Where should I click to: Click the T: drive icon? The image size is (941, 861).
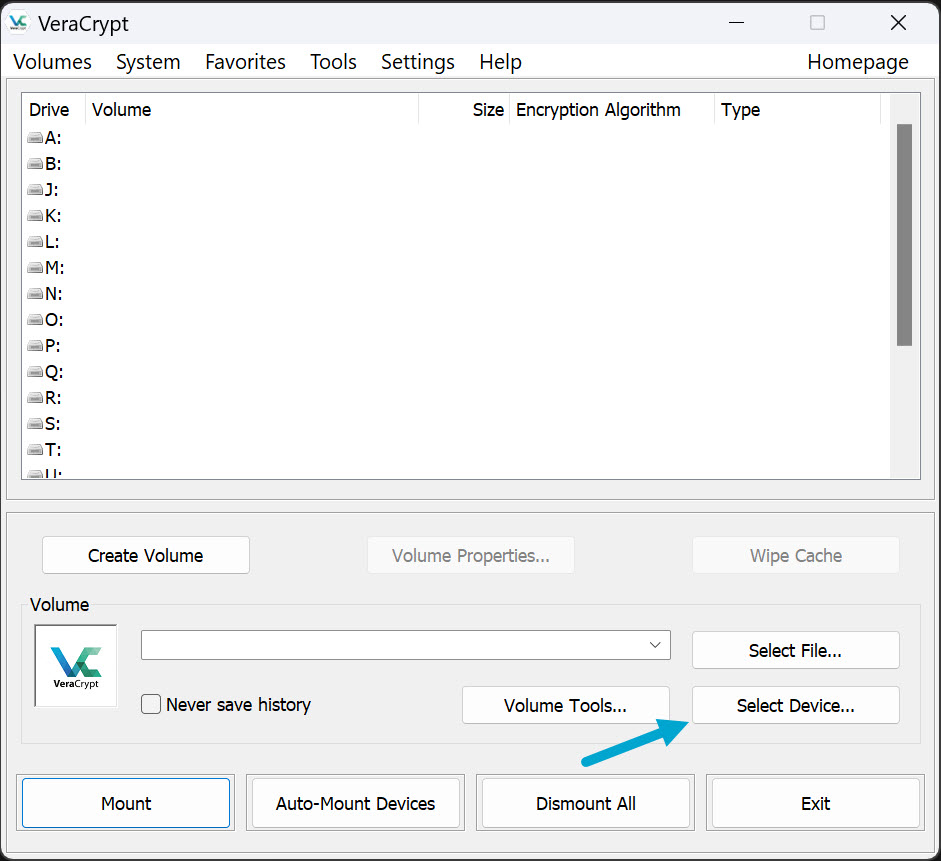(x=35, y=450)
